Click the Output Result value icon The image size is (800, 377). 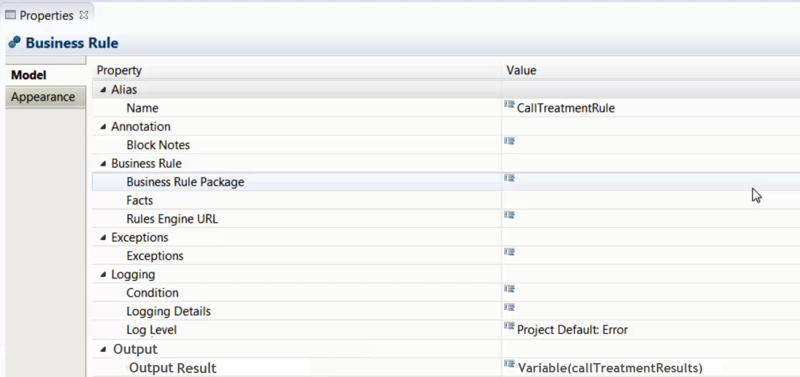pos(509,364)
